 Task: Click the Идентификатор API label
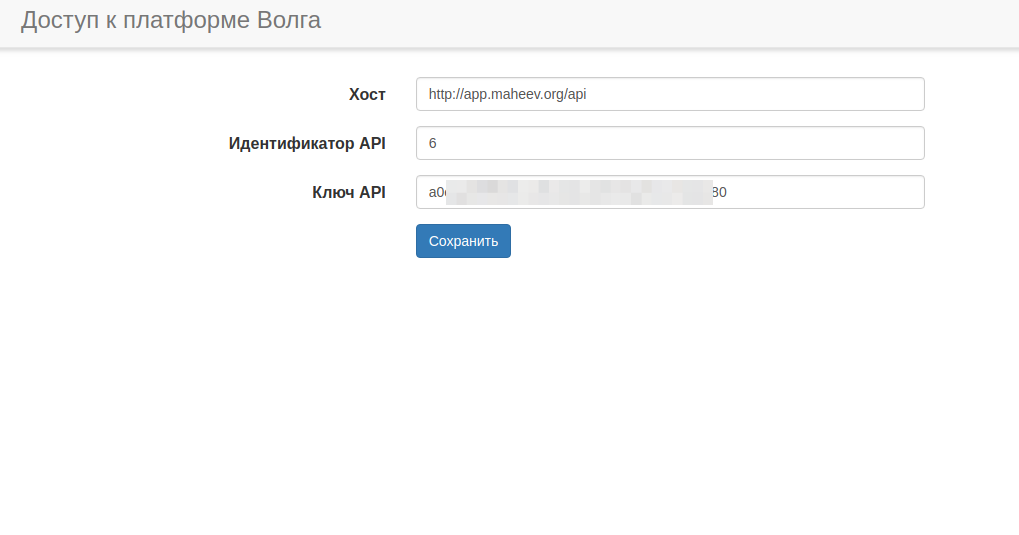point(307,144)
